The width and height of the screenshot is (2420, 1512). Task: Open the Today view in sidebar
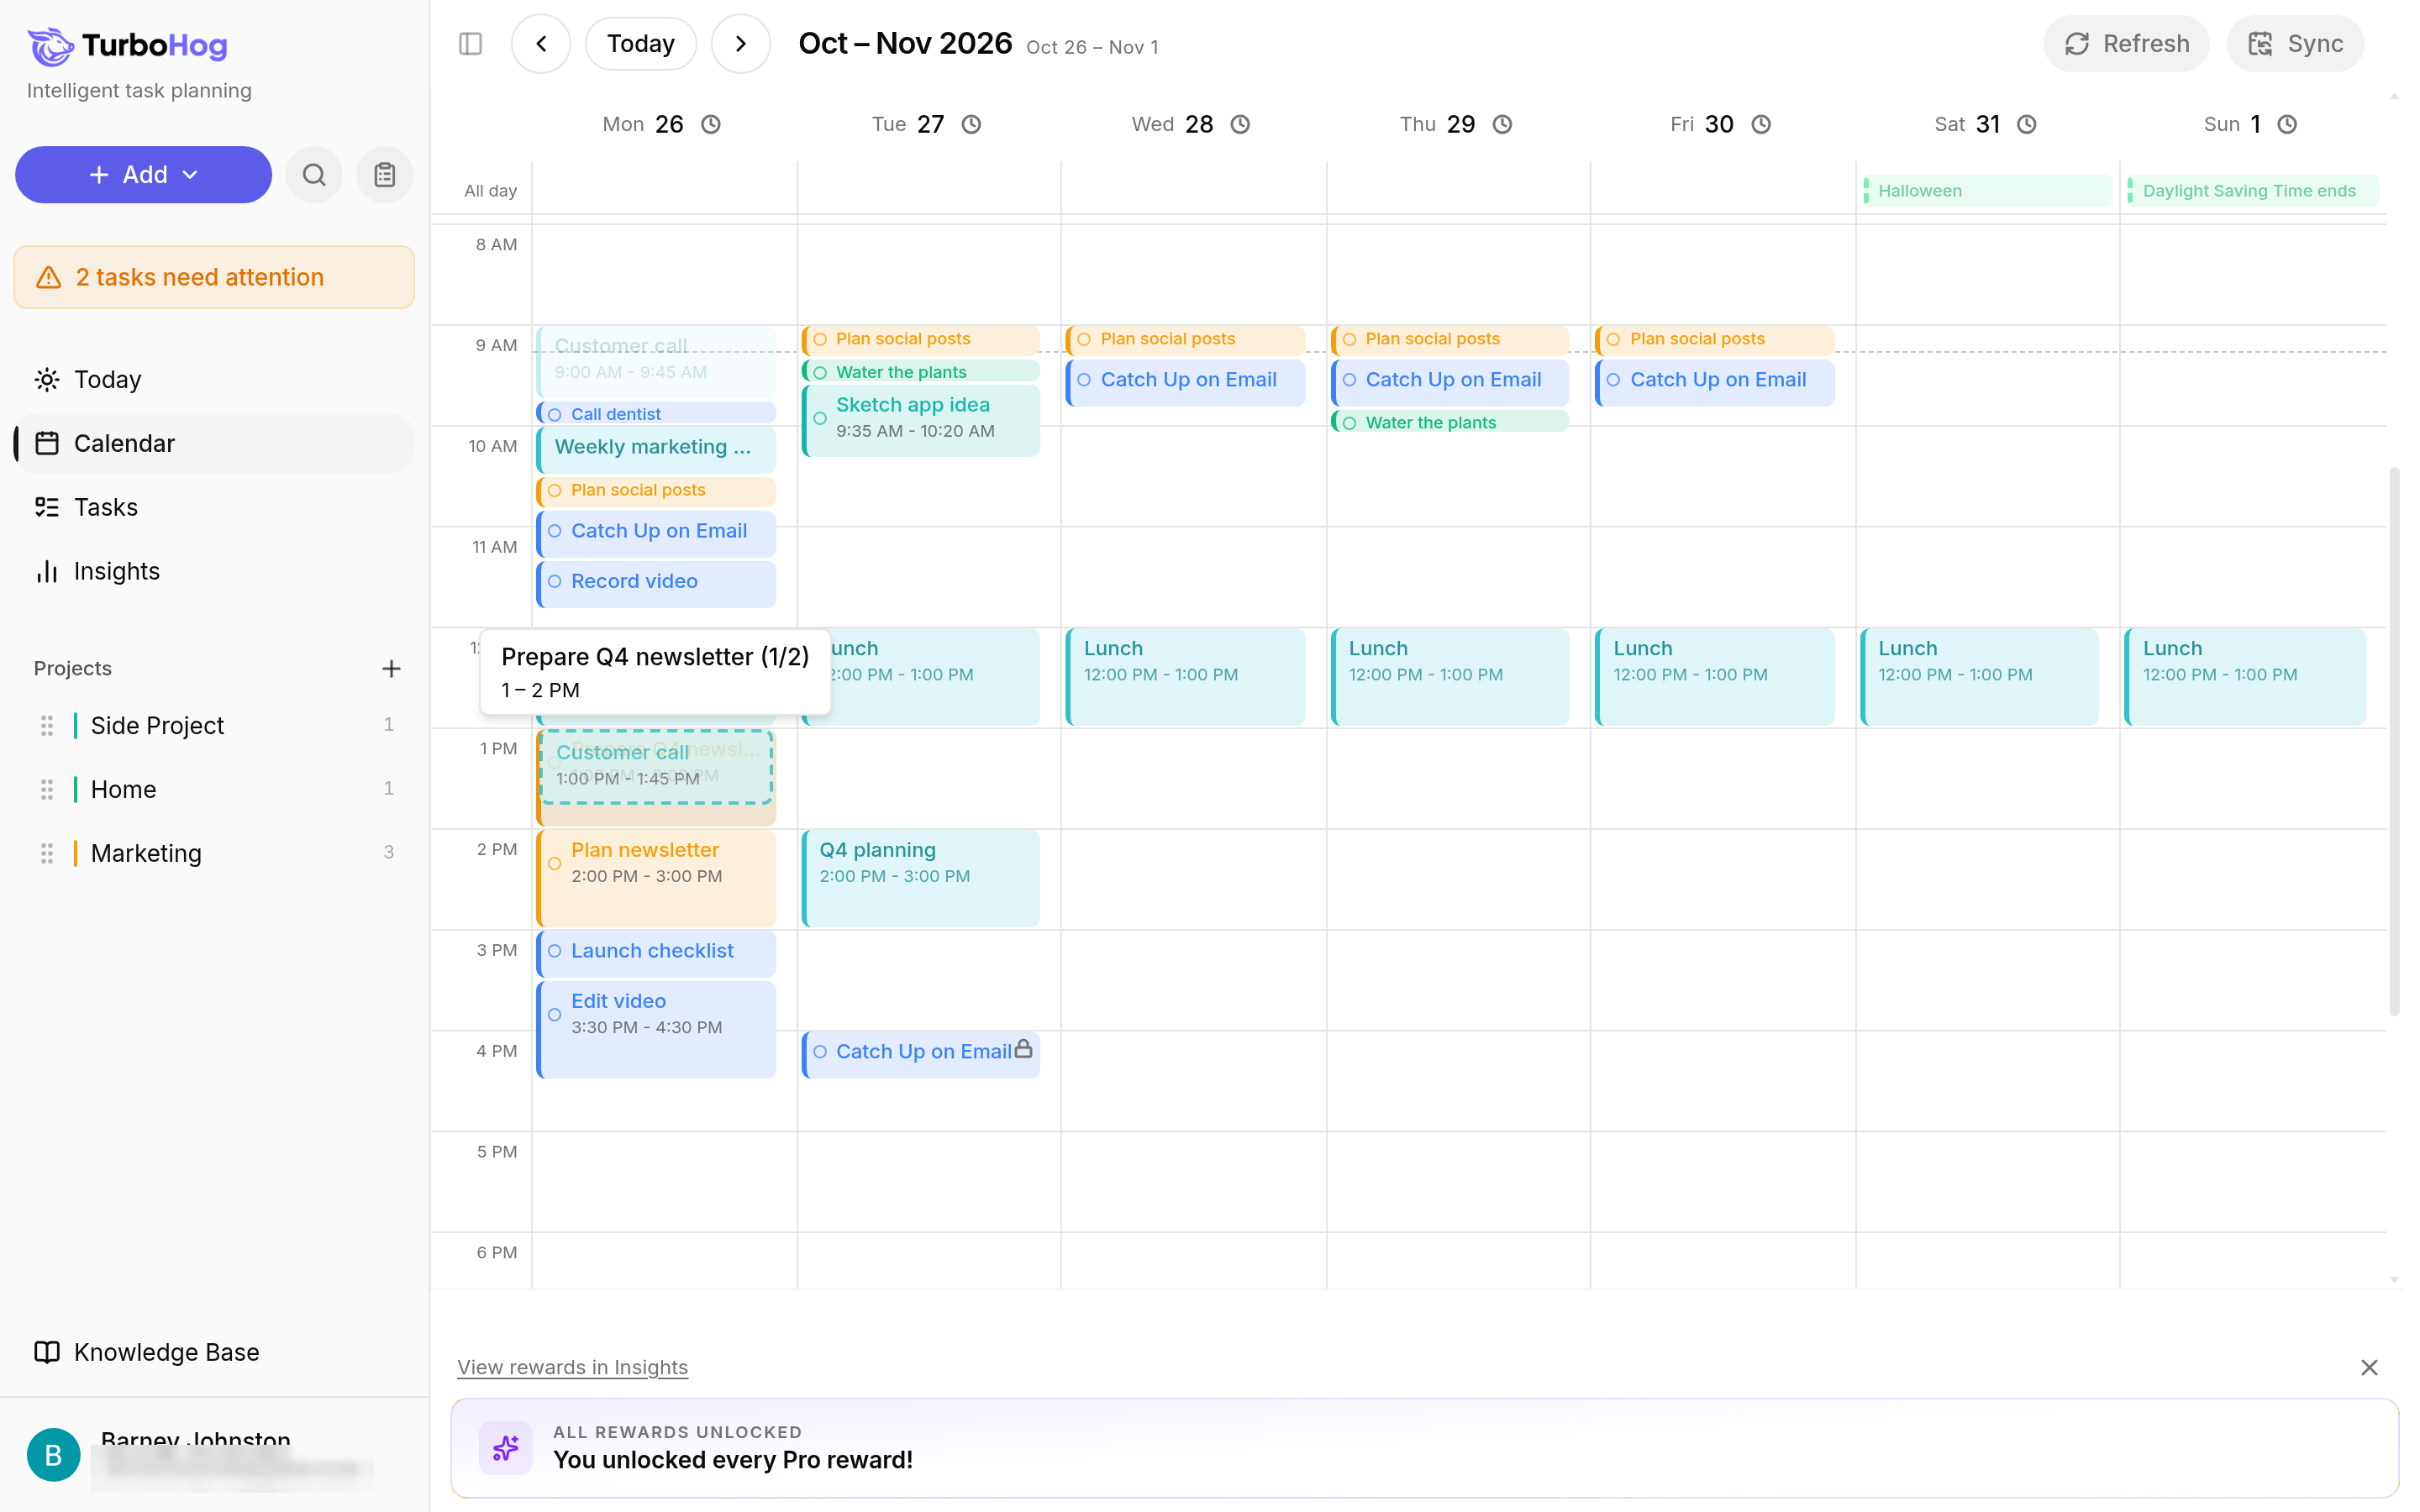click(215, 380)
